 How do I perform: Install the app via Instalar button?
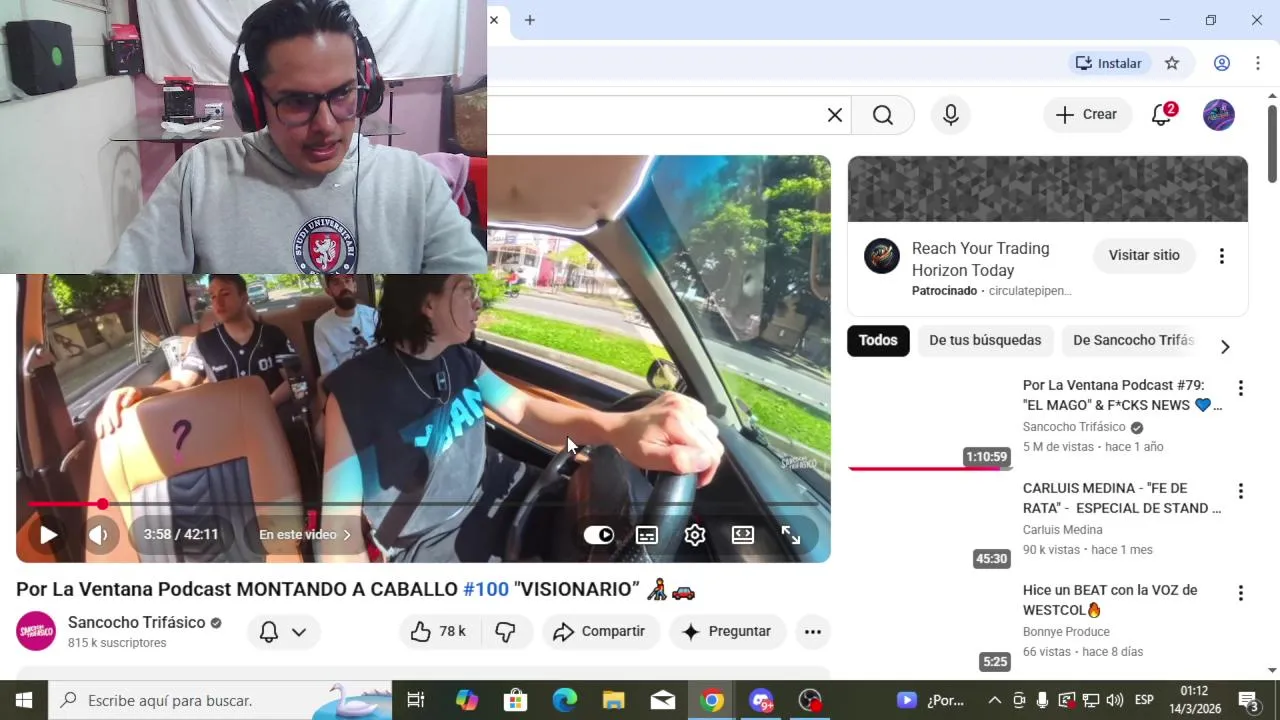1108,63
